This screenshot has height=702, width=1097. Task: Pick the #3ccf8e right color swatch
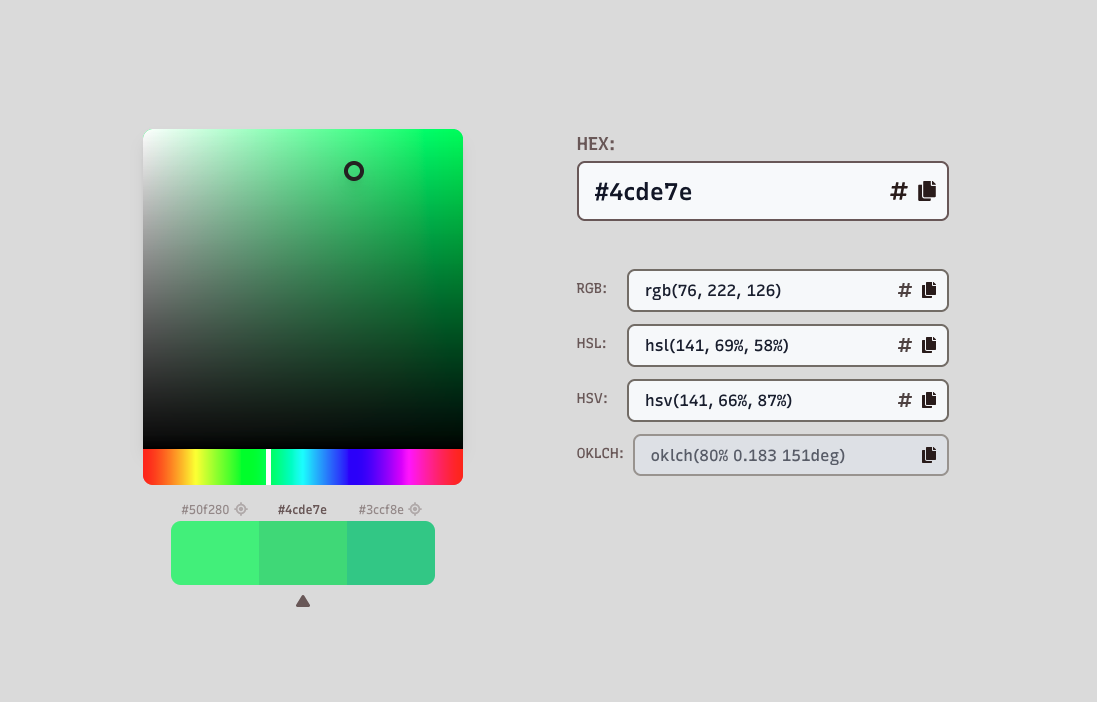(391, 553)
